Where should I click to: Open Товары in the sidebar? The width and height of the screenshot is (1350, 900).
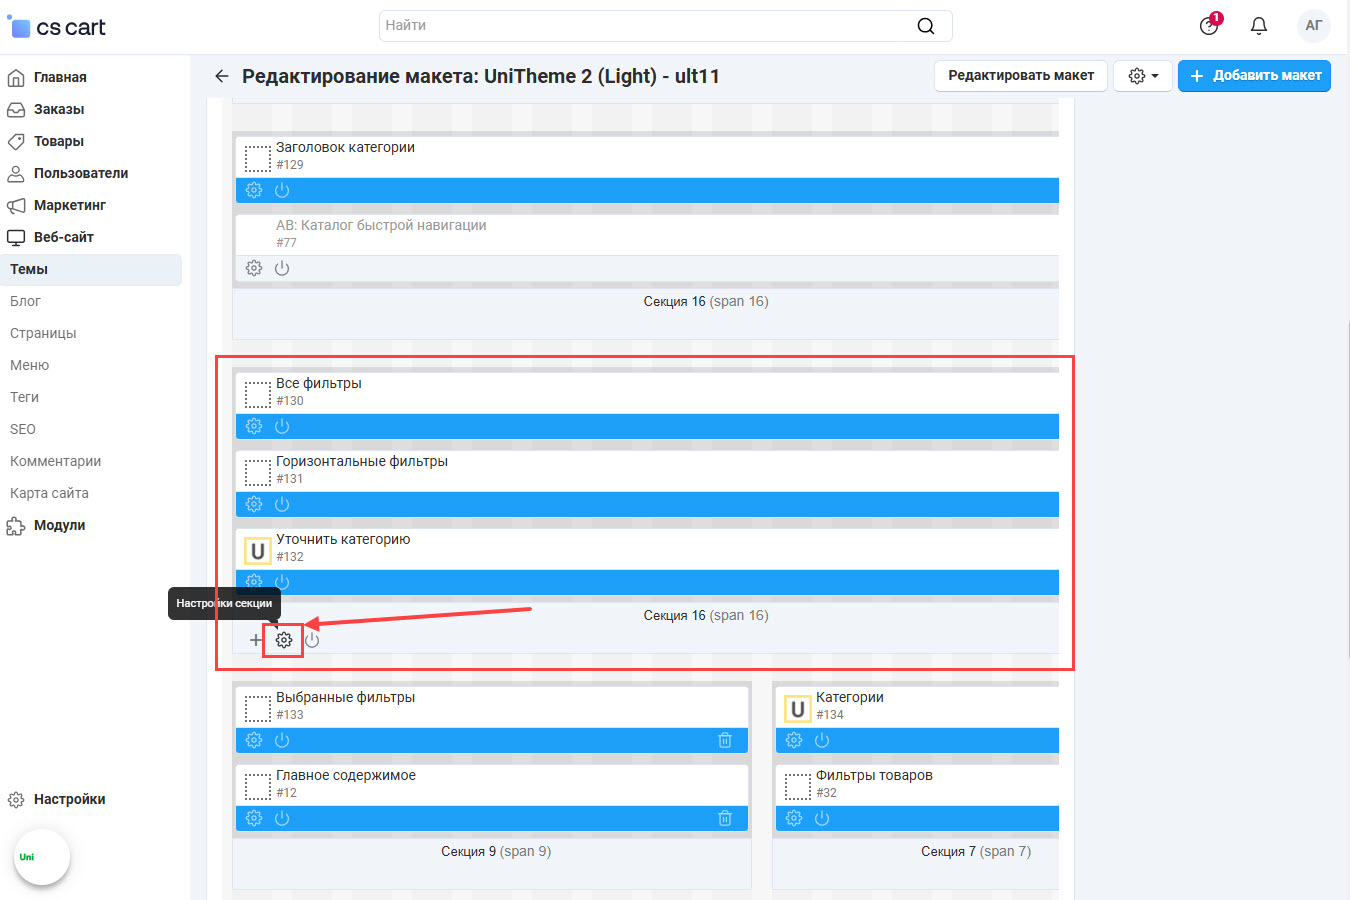58,141
